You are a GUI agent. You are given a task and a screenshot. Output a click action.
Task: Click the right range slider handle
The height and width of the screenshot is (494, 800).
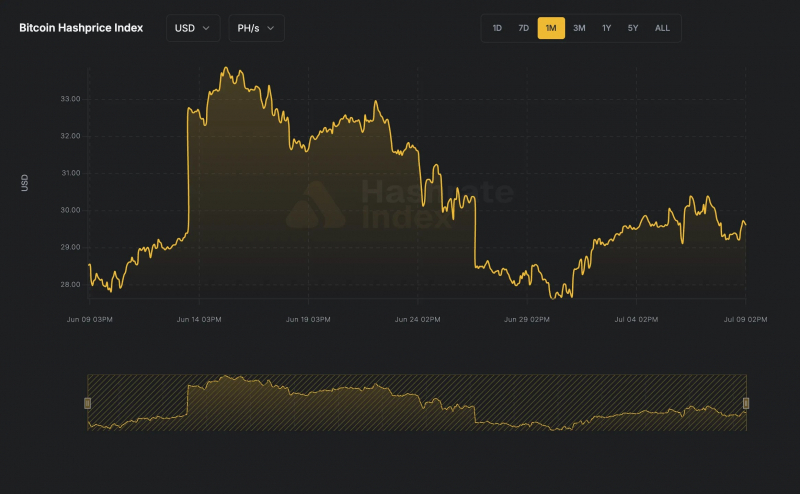click(x=746, y=403)
